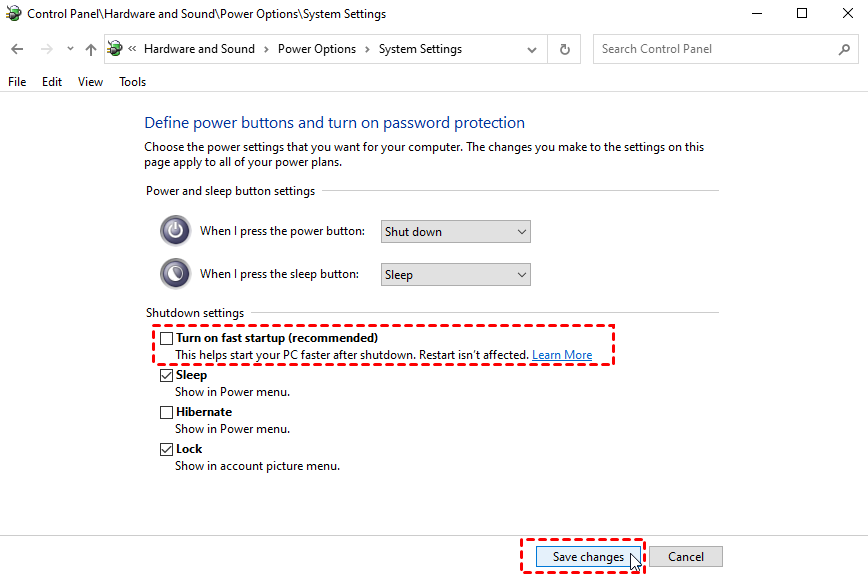This screenshot has height=577, width=868.
Task: Open the sleep button action dropdown
Action: pyautogui.click(x=456, y=275)
